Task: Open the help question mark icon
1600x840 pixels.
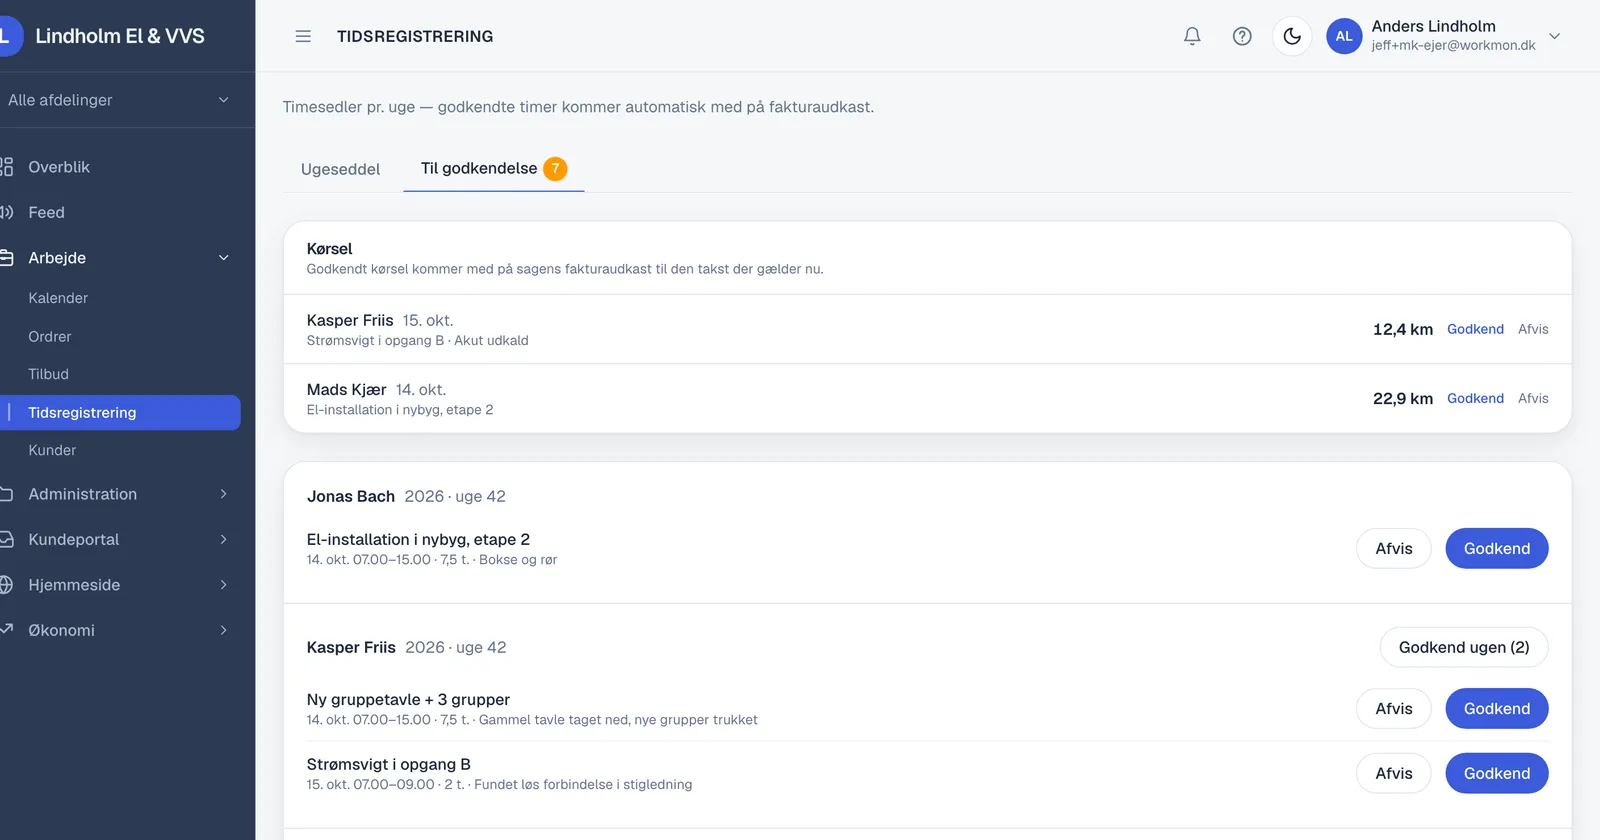Action: click(1242, 36)
